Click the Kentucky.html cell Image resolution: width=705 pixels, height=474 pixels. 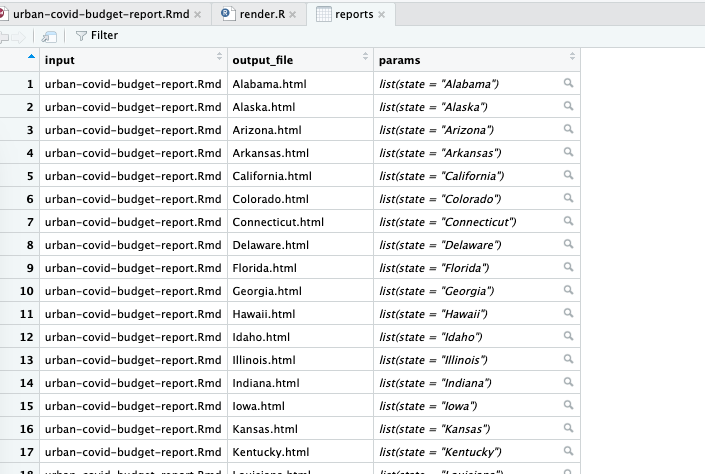coord(300,452)
